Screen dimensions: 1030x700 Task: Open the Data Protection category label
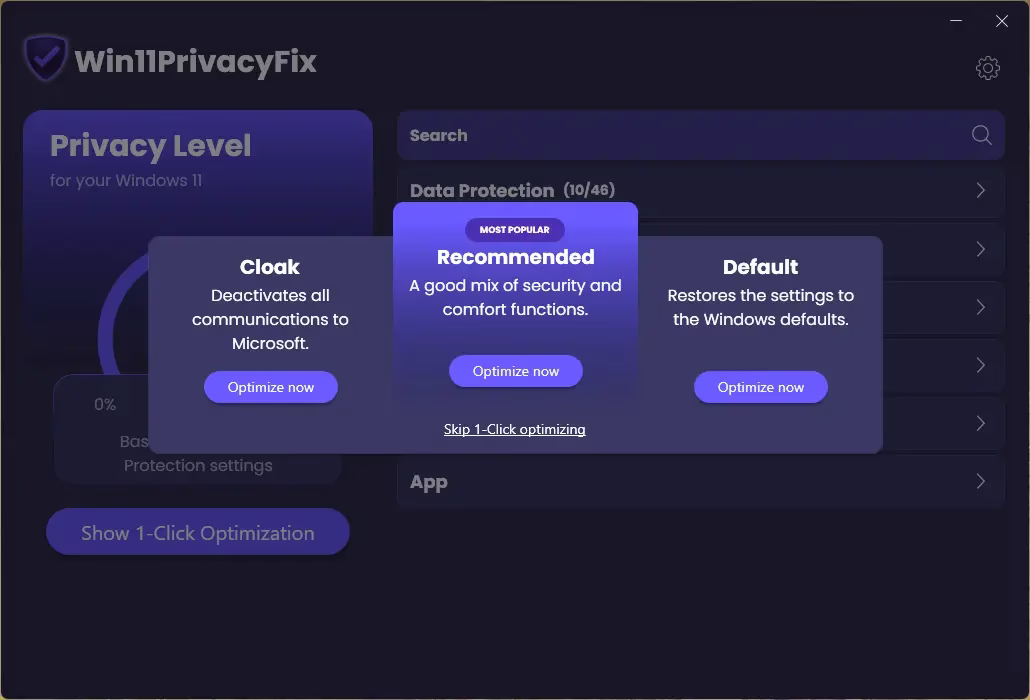click(x=481, y=190)
